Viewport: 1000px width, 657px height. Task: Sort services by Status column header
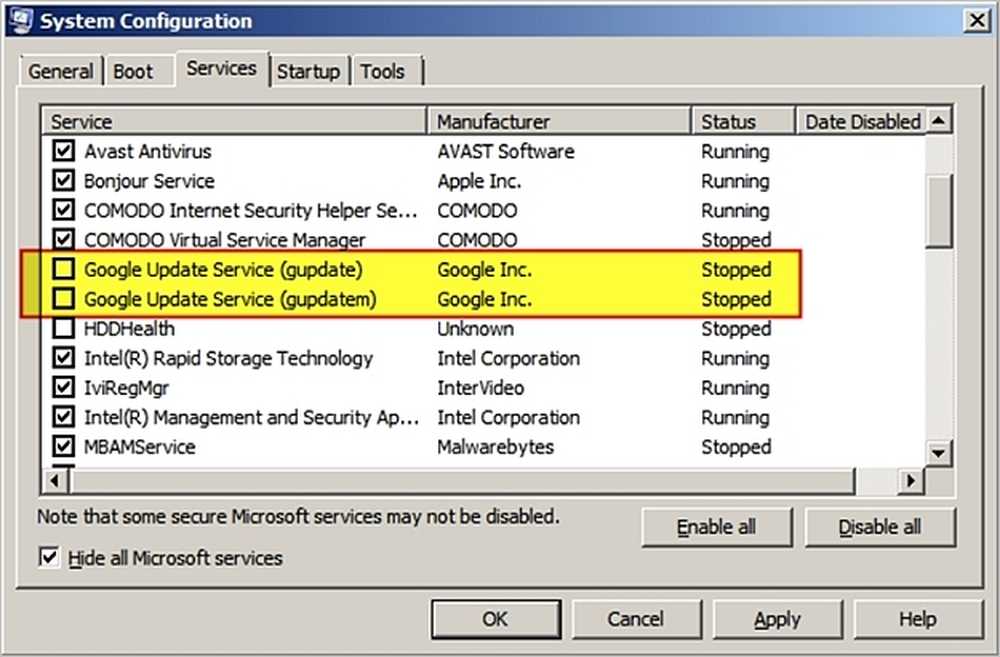(x=743, y=121)
